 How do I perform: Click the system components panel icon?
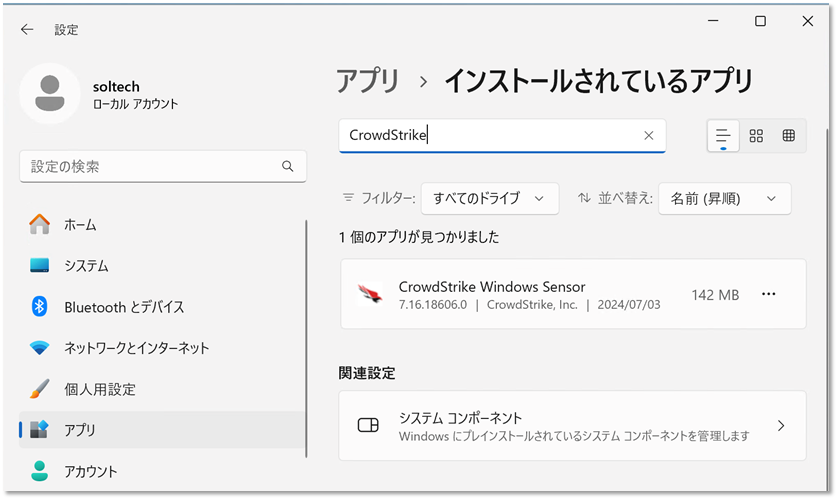point(368,425)
